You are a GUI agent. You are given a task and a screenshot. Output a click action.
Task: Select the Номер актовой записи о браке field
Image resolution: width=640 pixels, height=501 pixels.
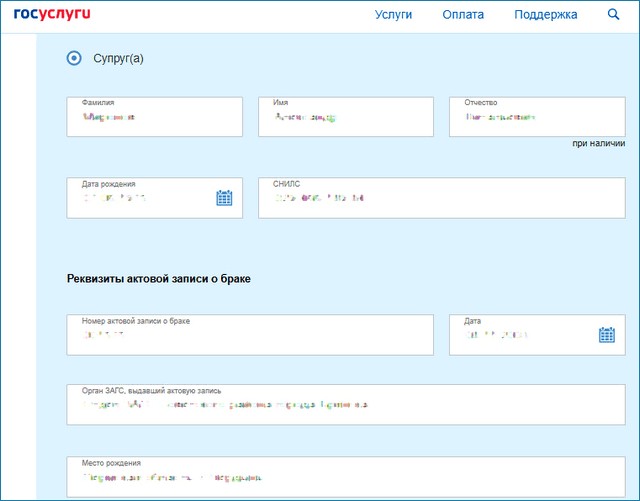(x=250, y=335)
